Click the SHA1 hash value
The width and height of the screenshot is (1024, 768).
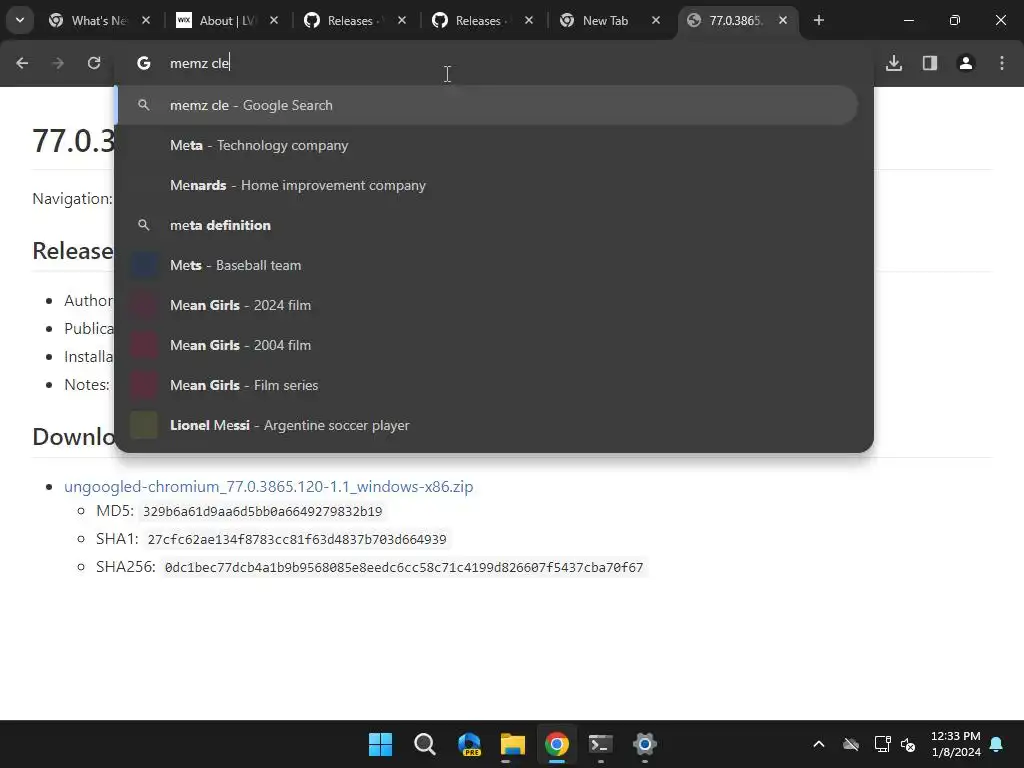coord(297,539)
